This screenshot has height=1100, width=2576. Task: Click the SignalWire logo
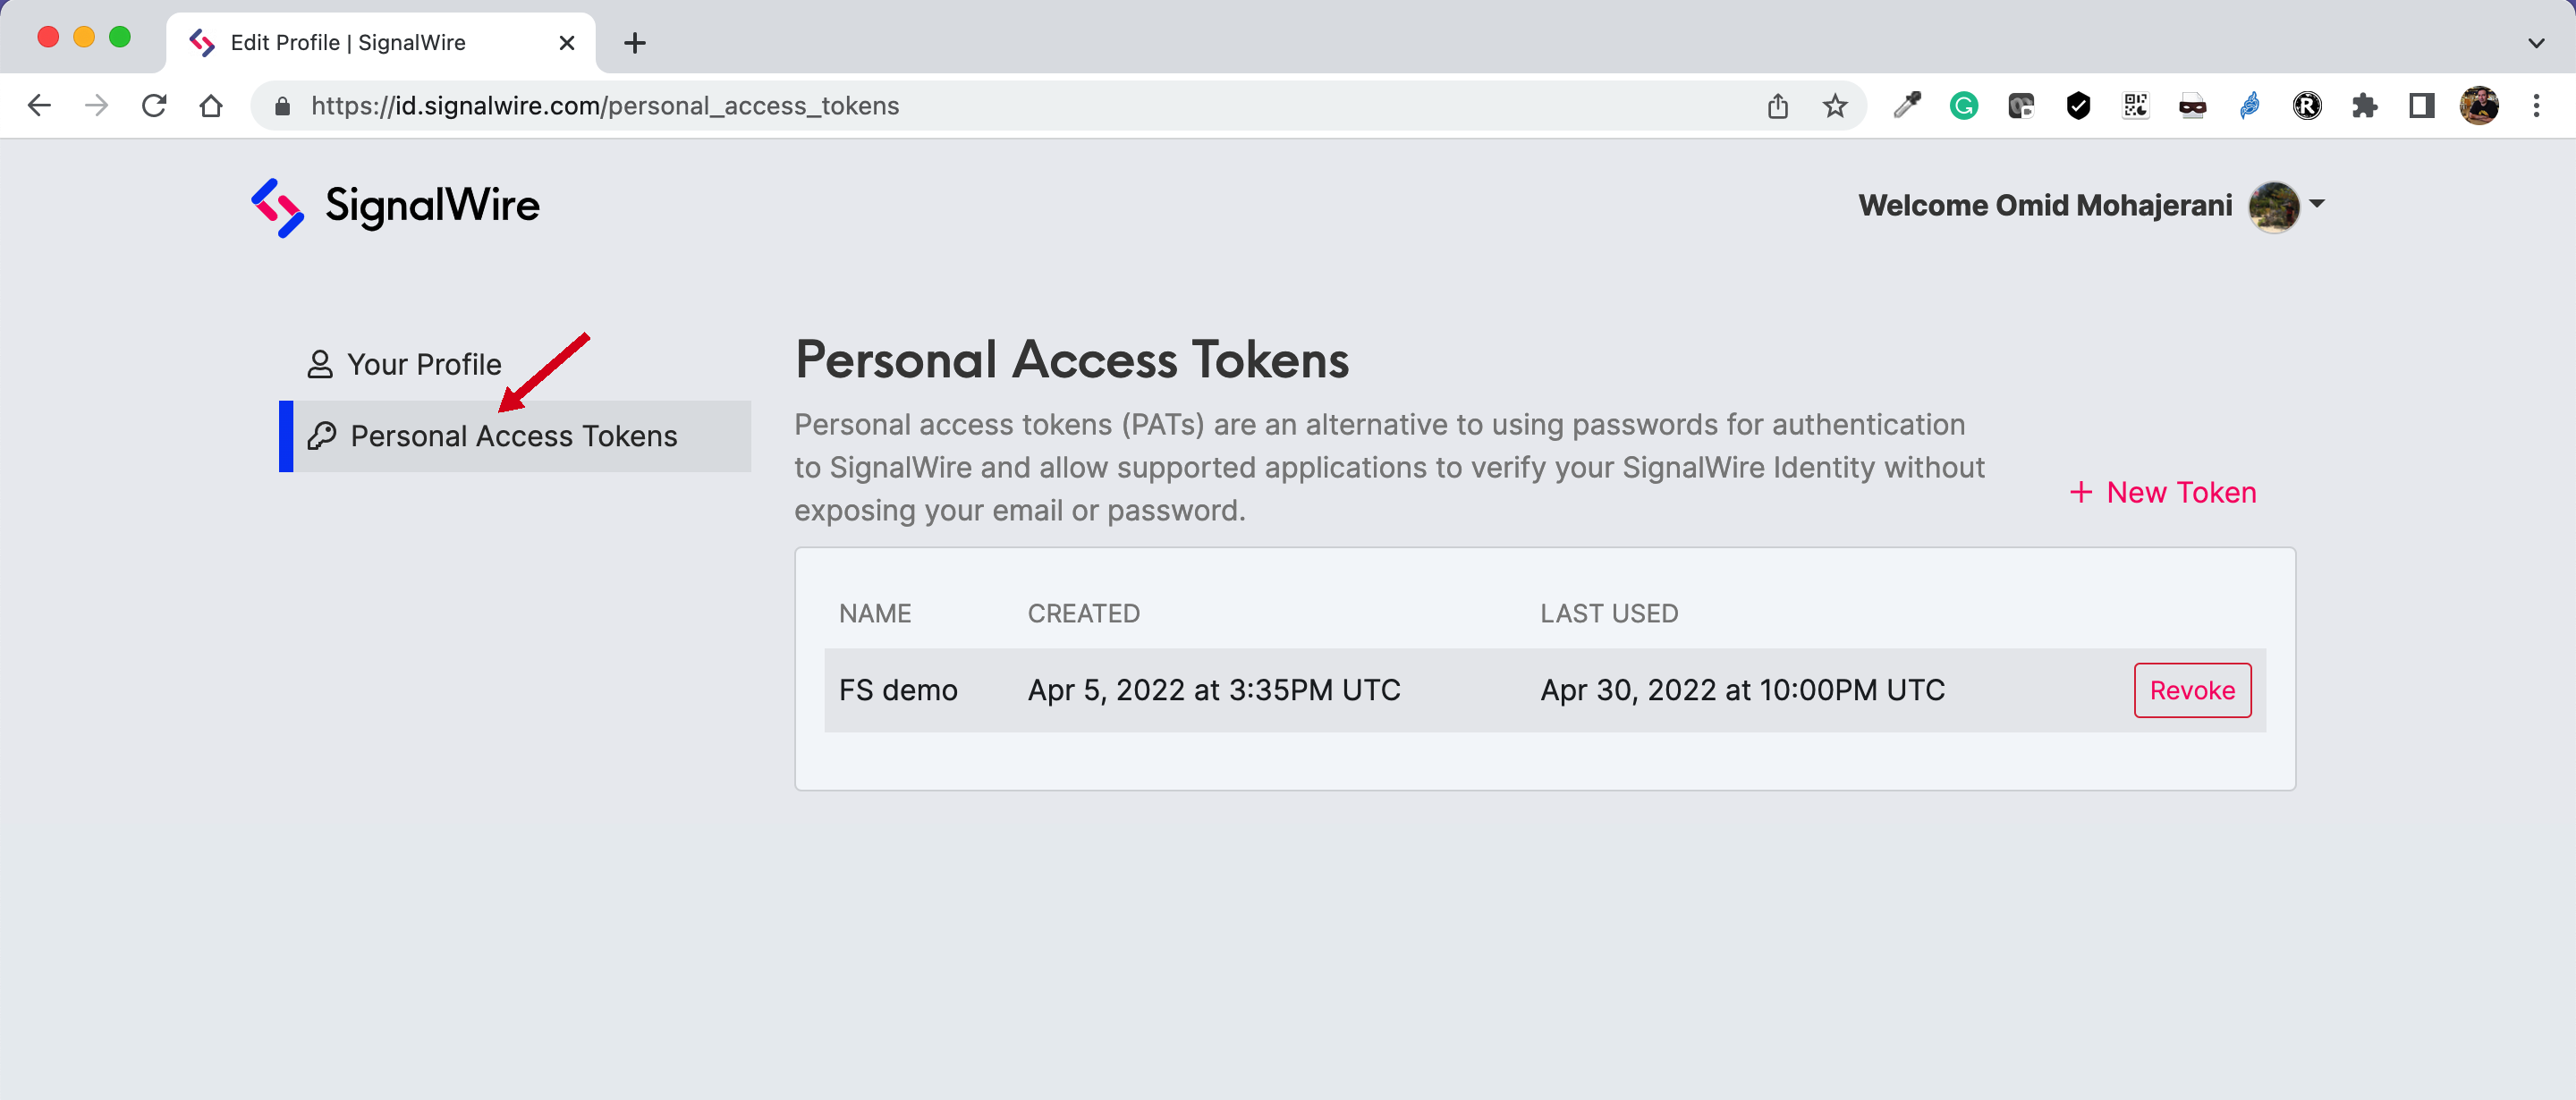coord(395,207)
